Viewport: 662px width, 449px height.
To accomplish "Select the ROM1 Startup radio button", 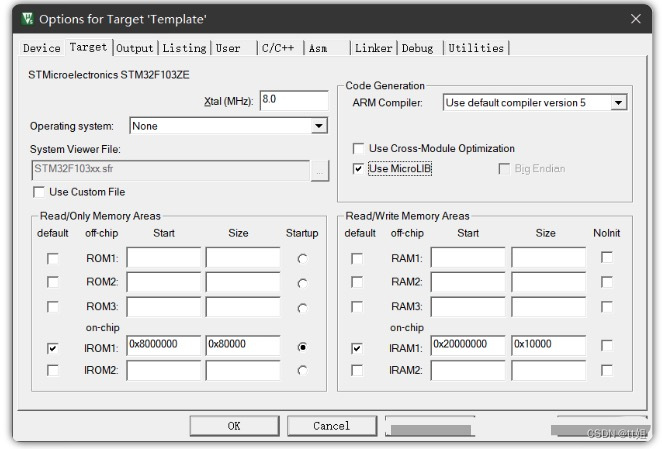I will (302, 259).
